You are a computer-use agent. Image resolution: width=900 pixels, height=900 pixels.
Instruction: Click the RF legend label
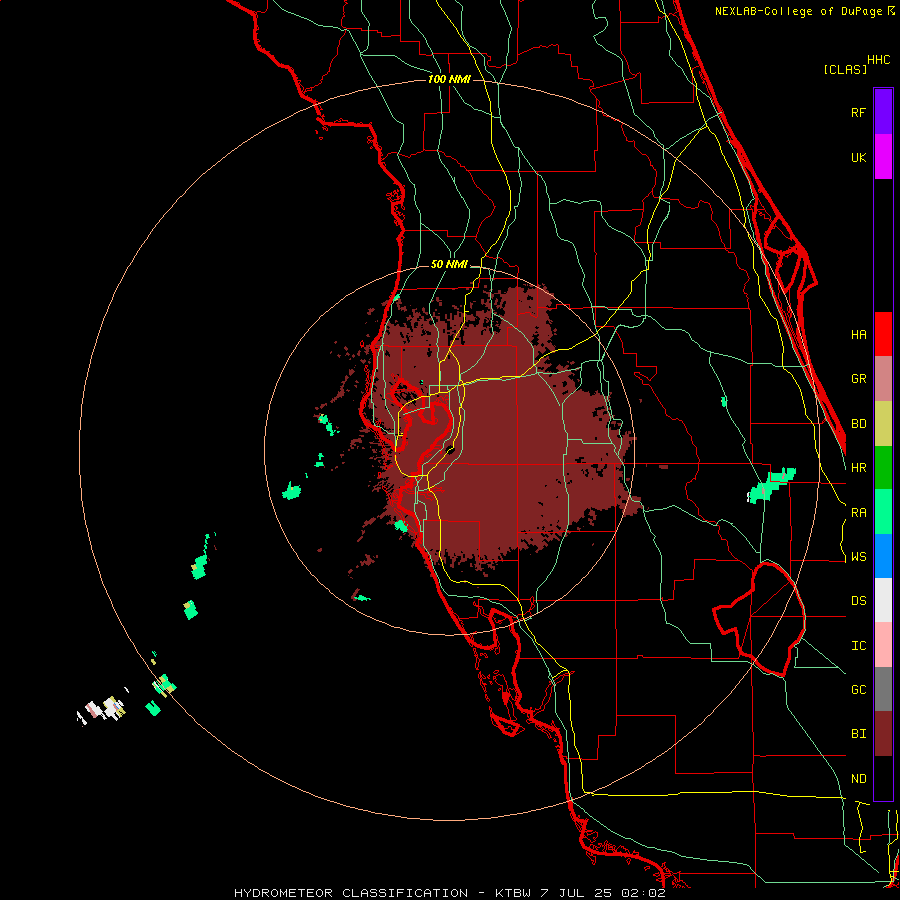click(x=858, y=112)
